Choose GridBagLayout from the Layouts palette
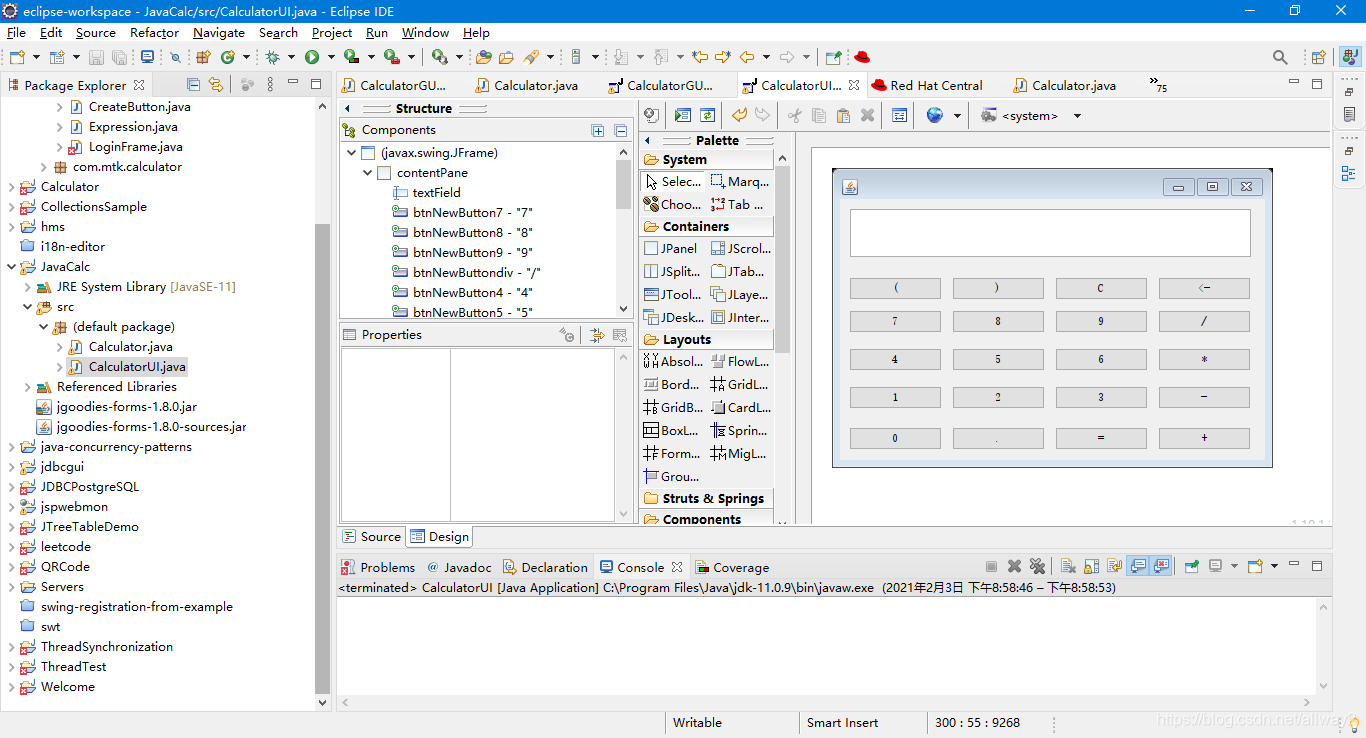The height and width of the screenshot is (738, 1366). 673,407
